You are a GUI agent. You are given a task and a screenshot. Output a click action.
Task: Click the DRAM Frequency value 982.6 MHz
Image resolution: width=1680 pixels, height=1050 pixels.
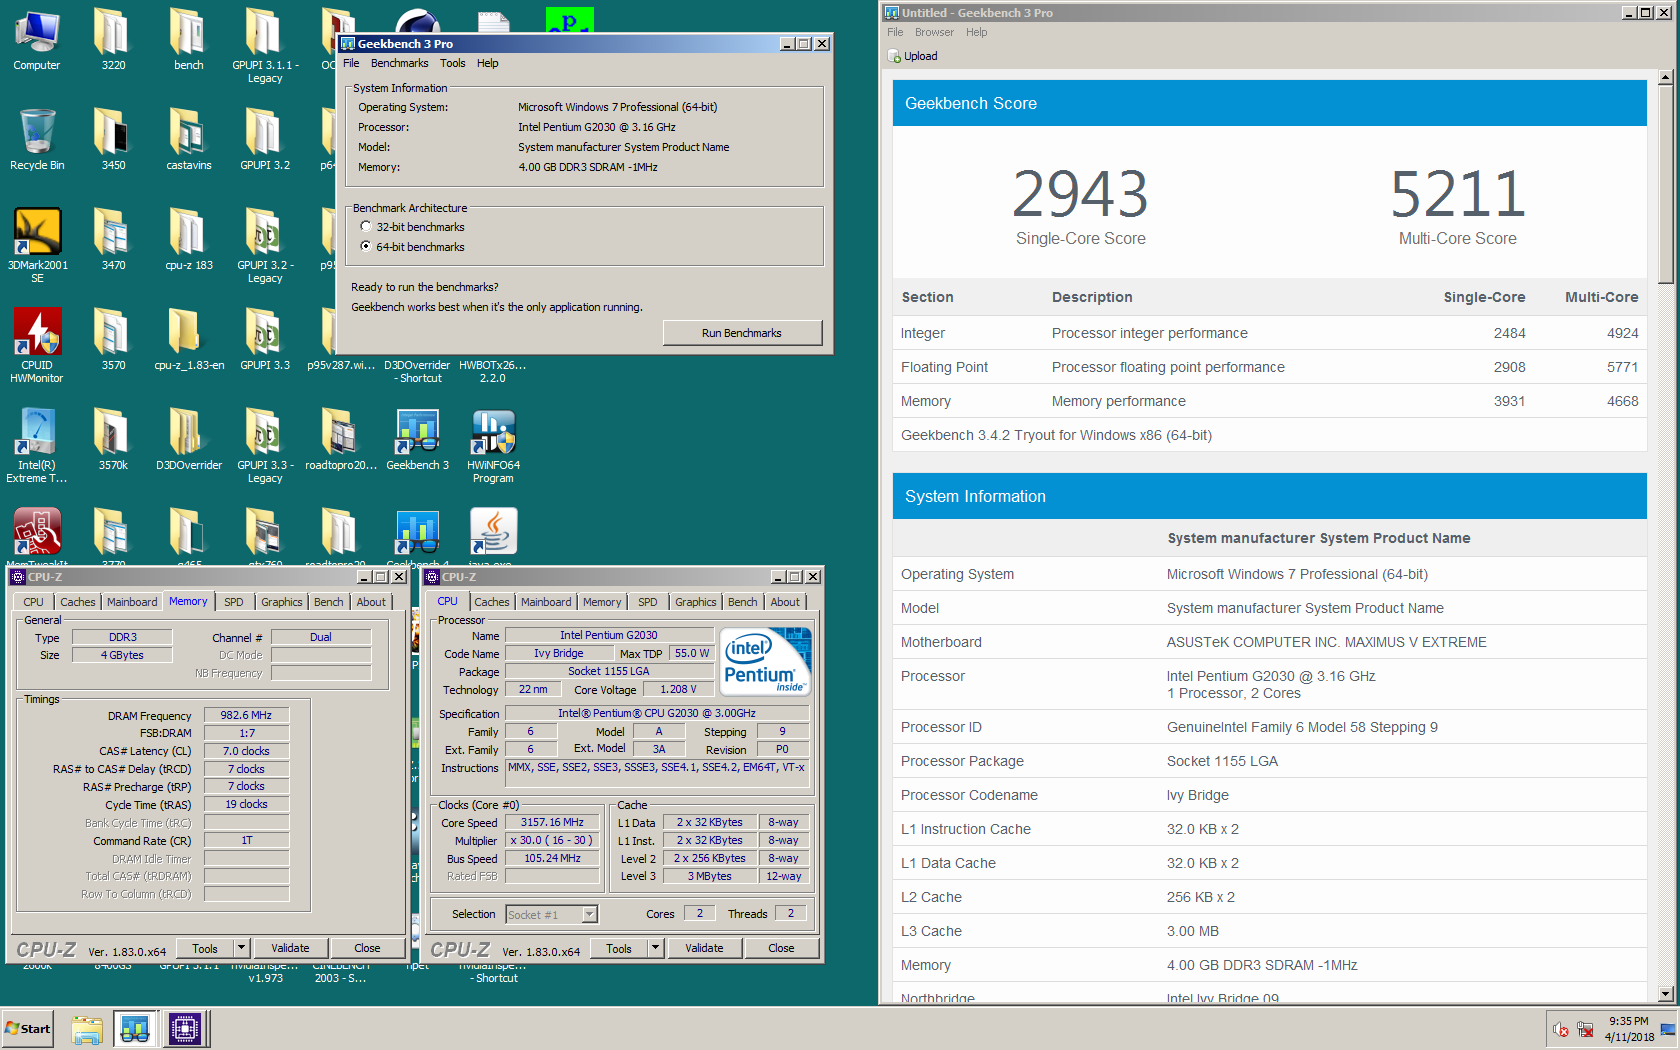point(246,715)
